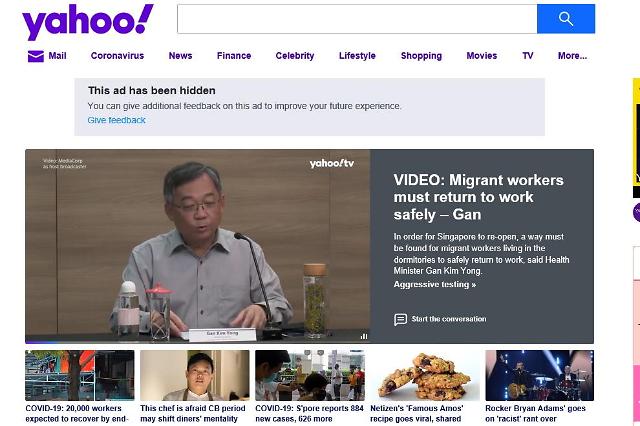This screenshot has height=426, width=640.
Task: Click 'This ad has been hidden' heading
Action: point(152,90)
